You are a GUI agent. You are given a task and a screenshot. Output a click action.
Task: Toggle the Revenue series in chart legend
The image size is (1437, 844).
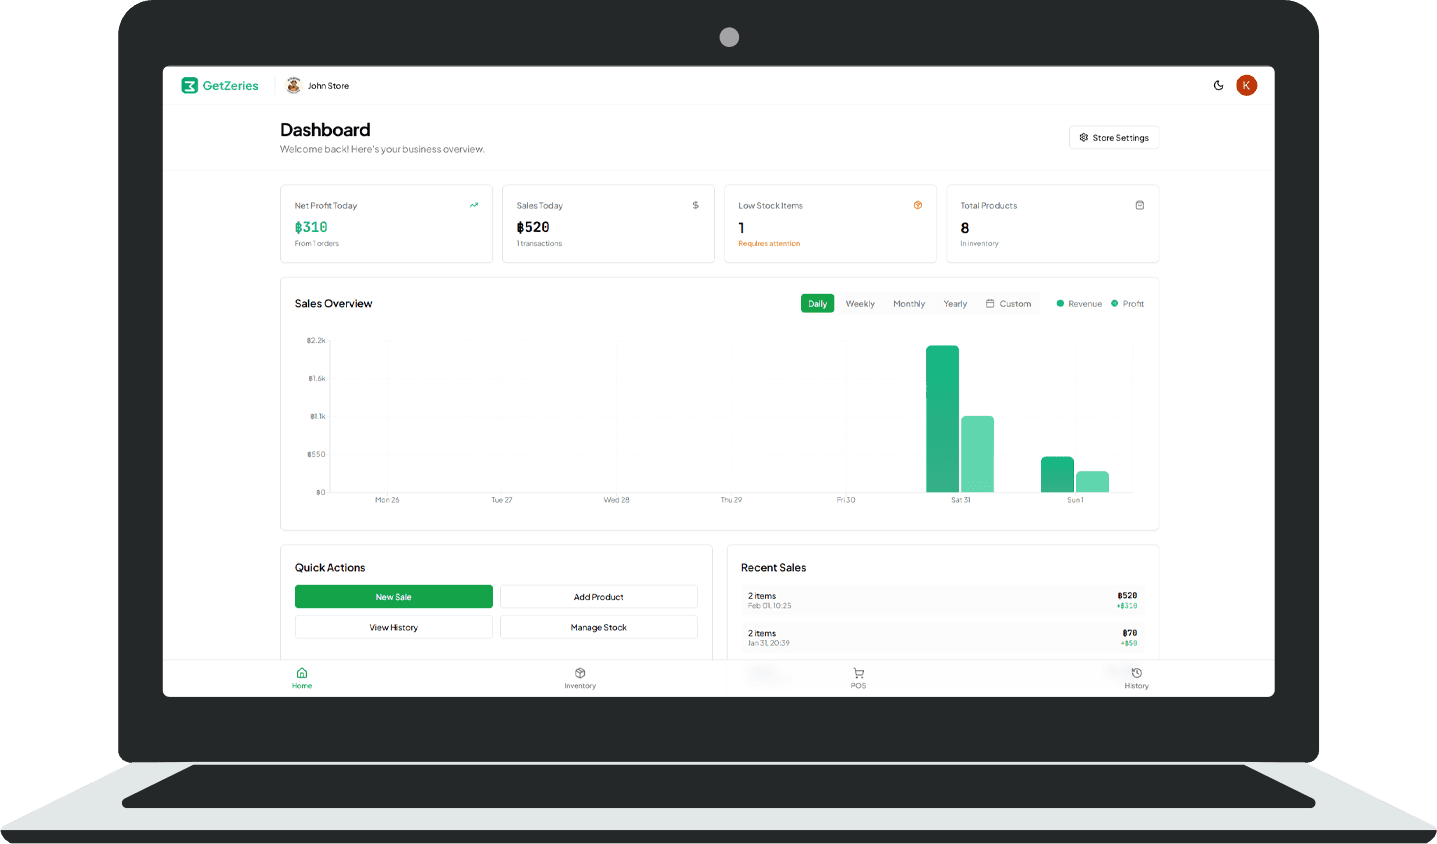tap(1078, 303)
